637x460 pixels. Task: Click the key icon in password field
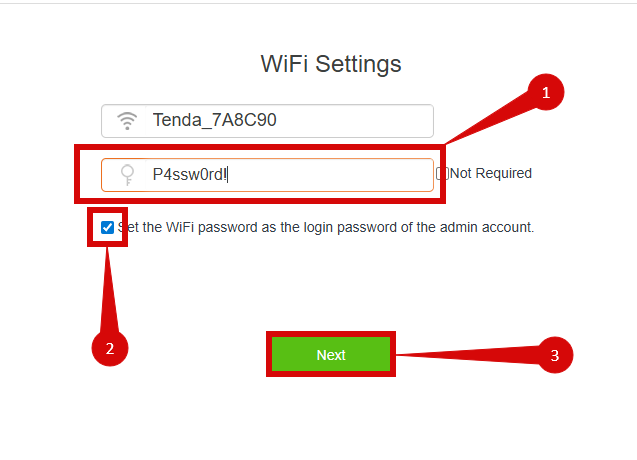coord(127,175)
